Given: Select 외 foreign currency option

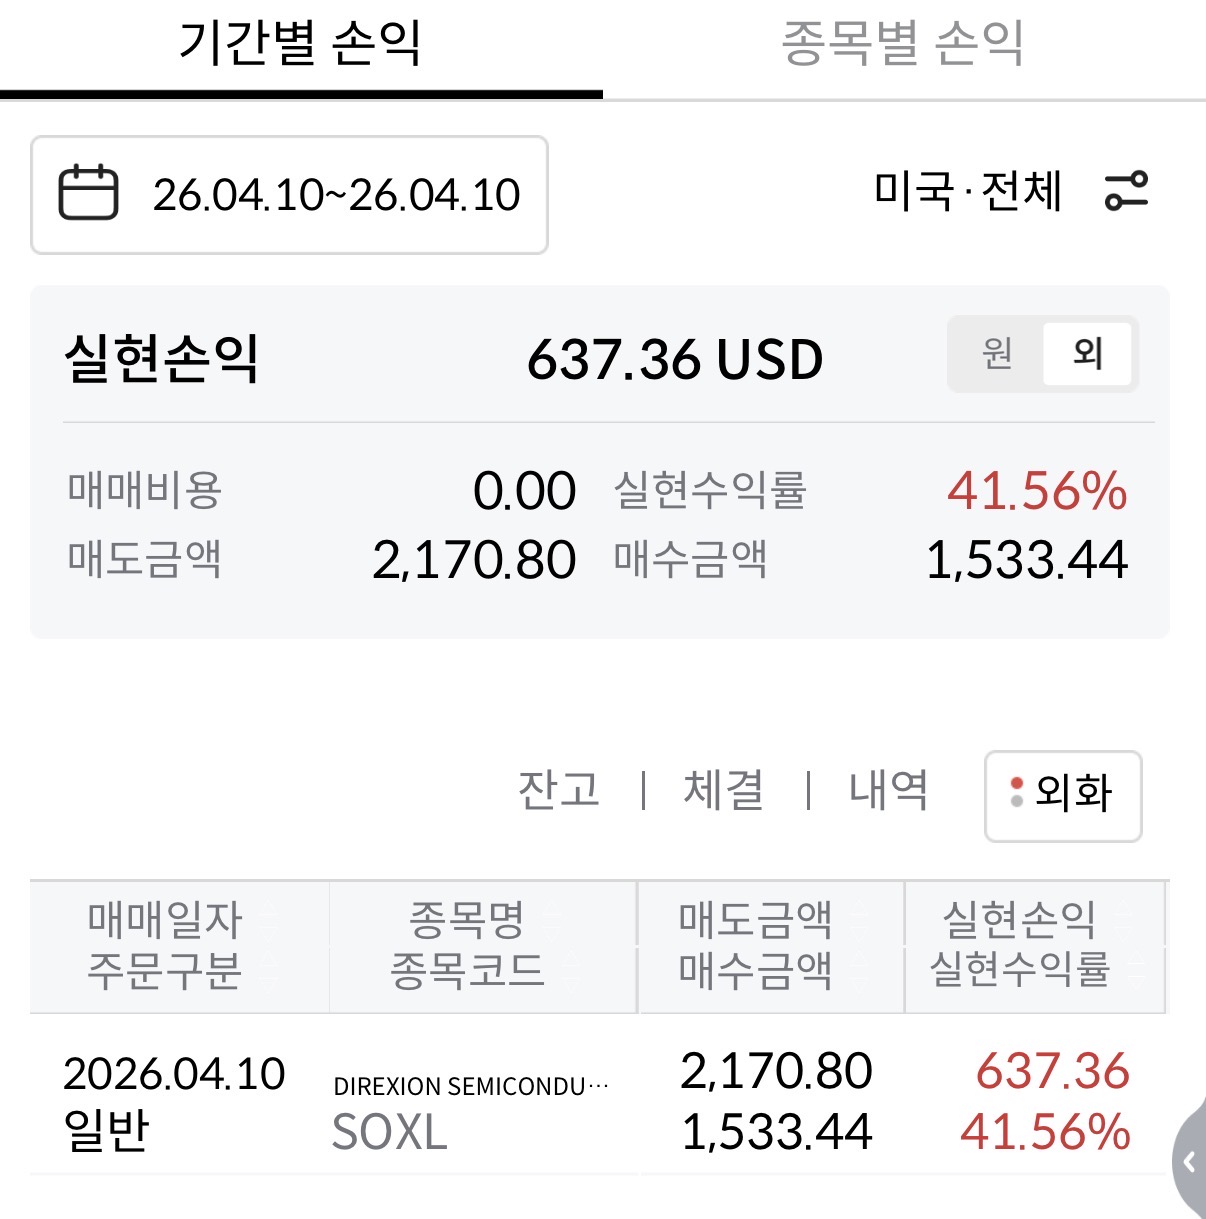Looking at the screenshot, I should coord(1087,353).
